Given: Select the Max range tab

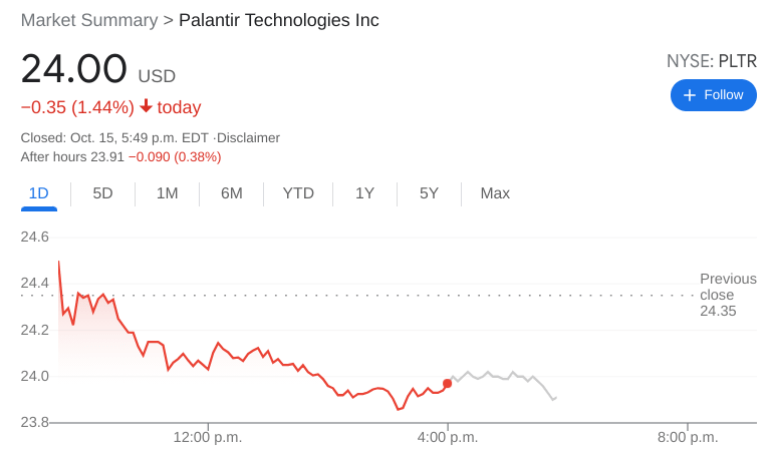Looking at the screenshot, I should (495, 193).
